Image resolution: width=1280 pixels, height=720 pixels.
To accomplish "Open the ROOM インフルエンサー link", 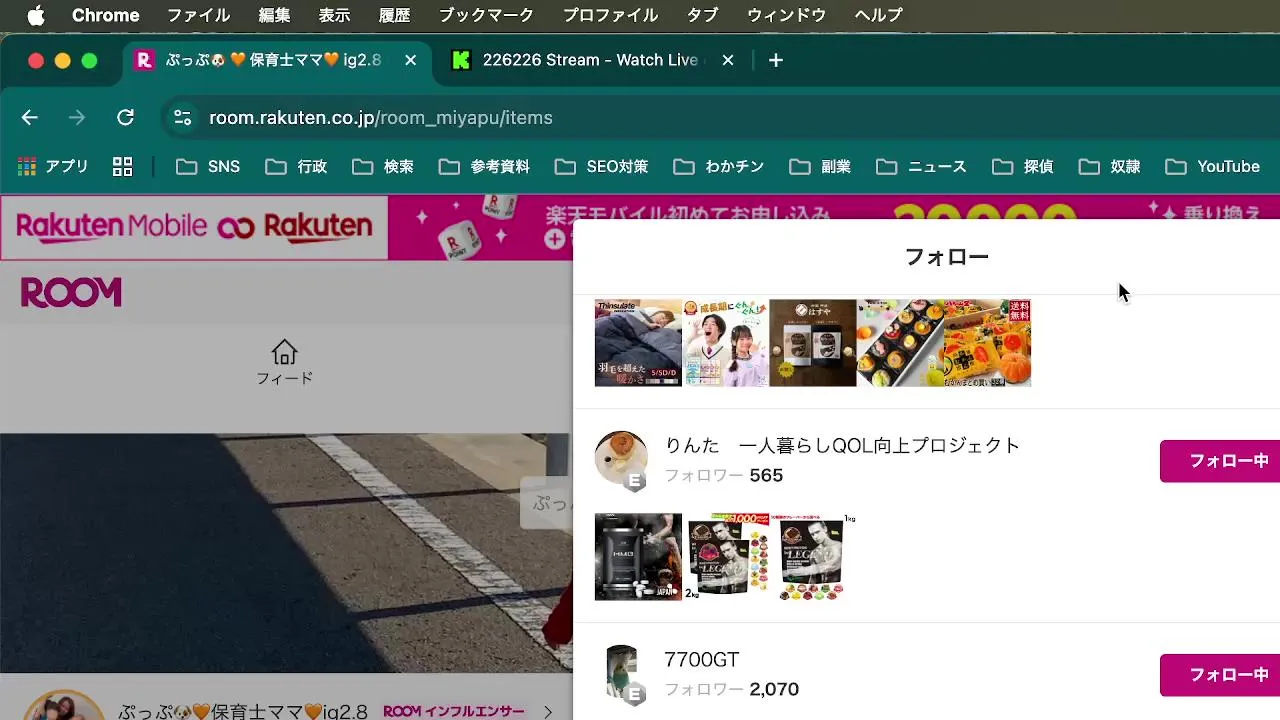I will pyautogui.click(x=453, y=711).
